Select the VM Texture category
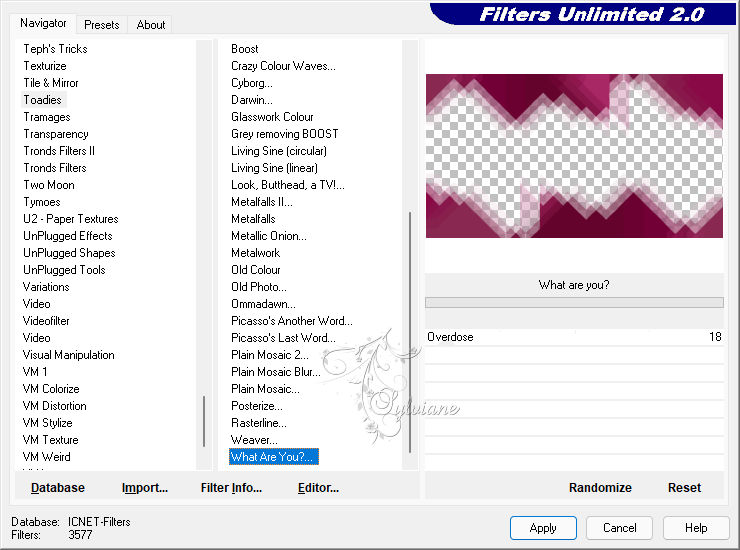 point(50,440)
